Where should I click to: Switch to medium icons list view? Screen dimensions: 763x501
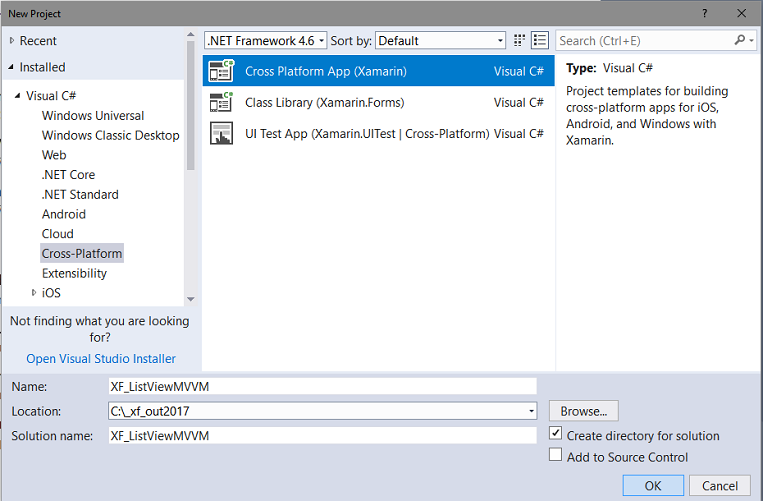pos(540,41)
